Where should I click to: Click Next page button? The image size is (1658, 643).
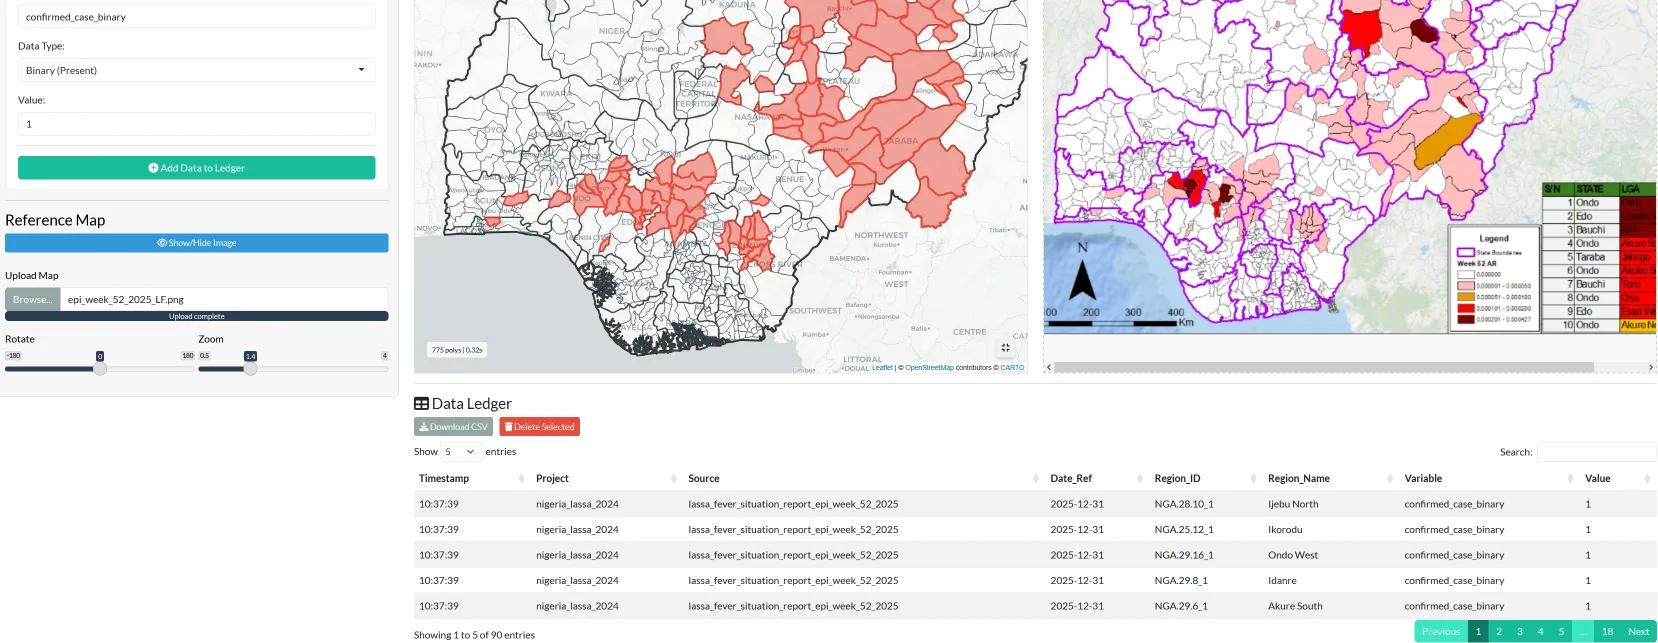tap(1638, 632)
